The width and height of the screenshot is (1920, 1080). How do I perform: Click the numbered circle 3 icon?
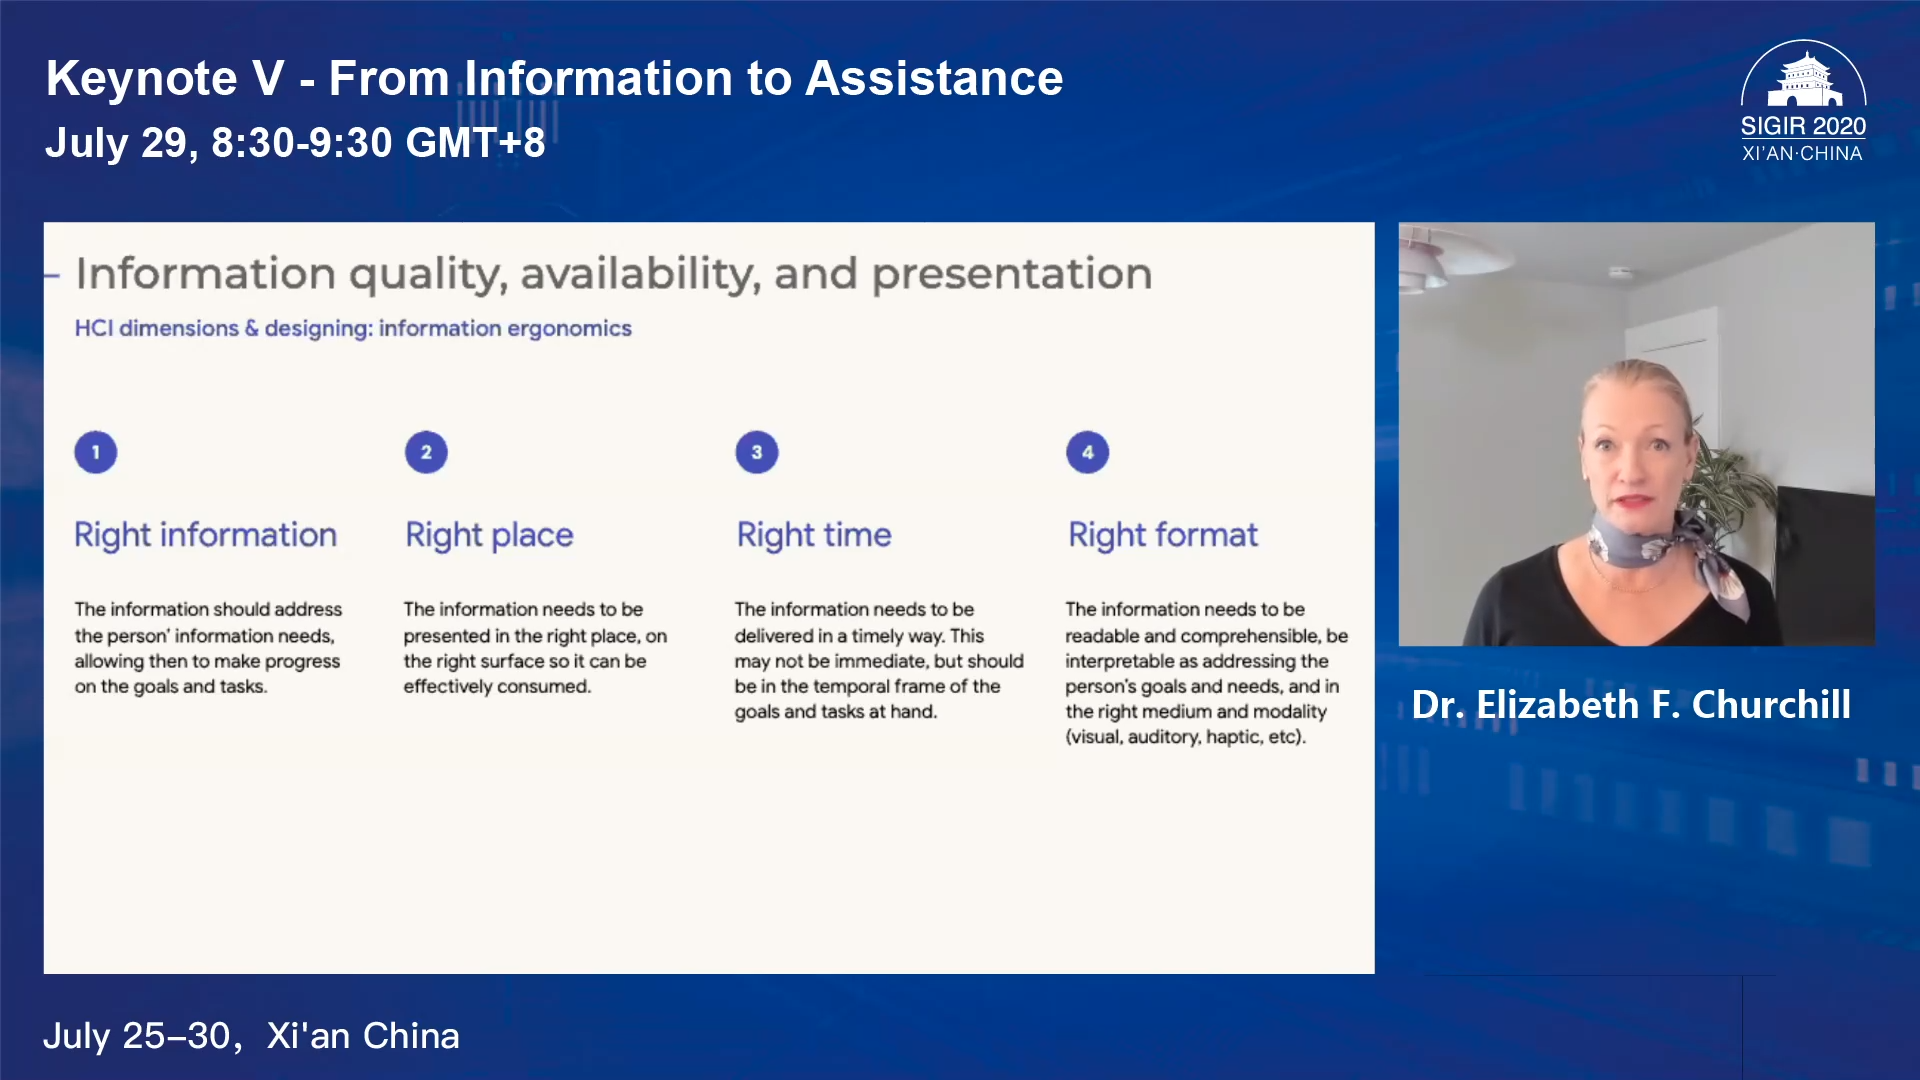[757, 452]
